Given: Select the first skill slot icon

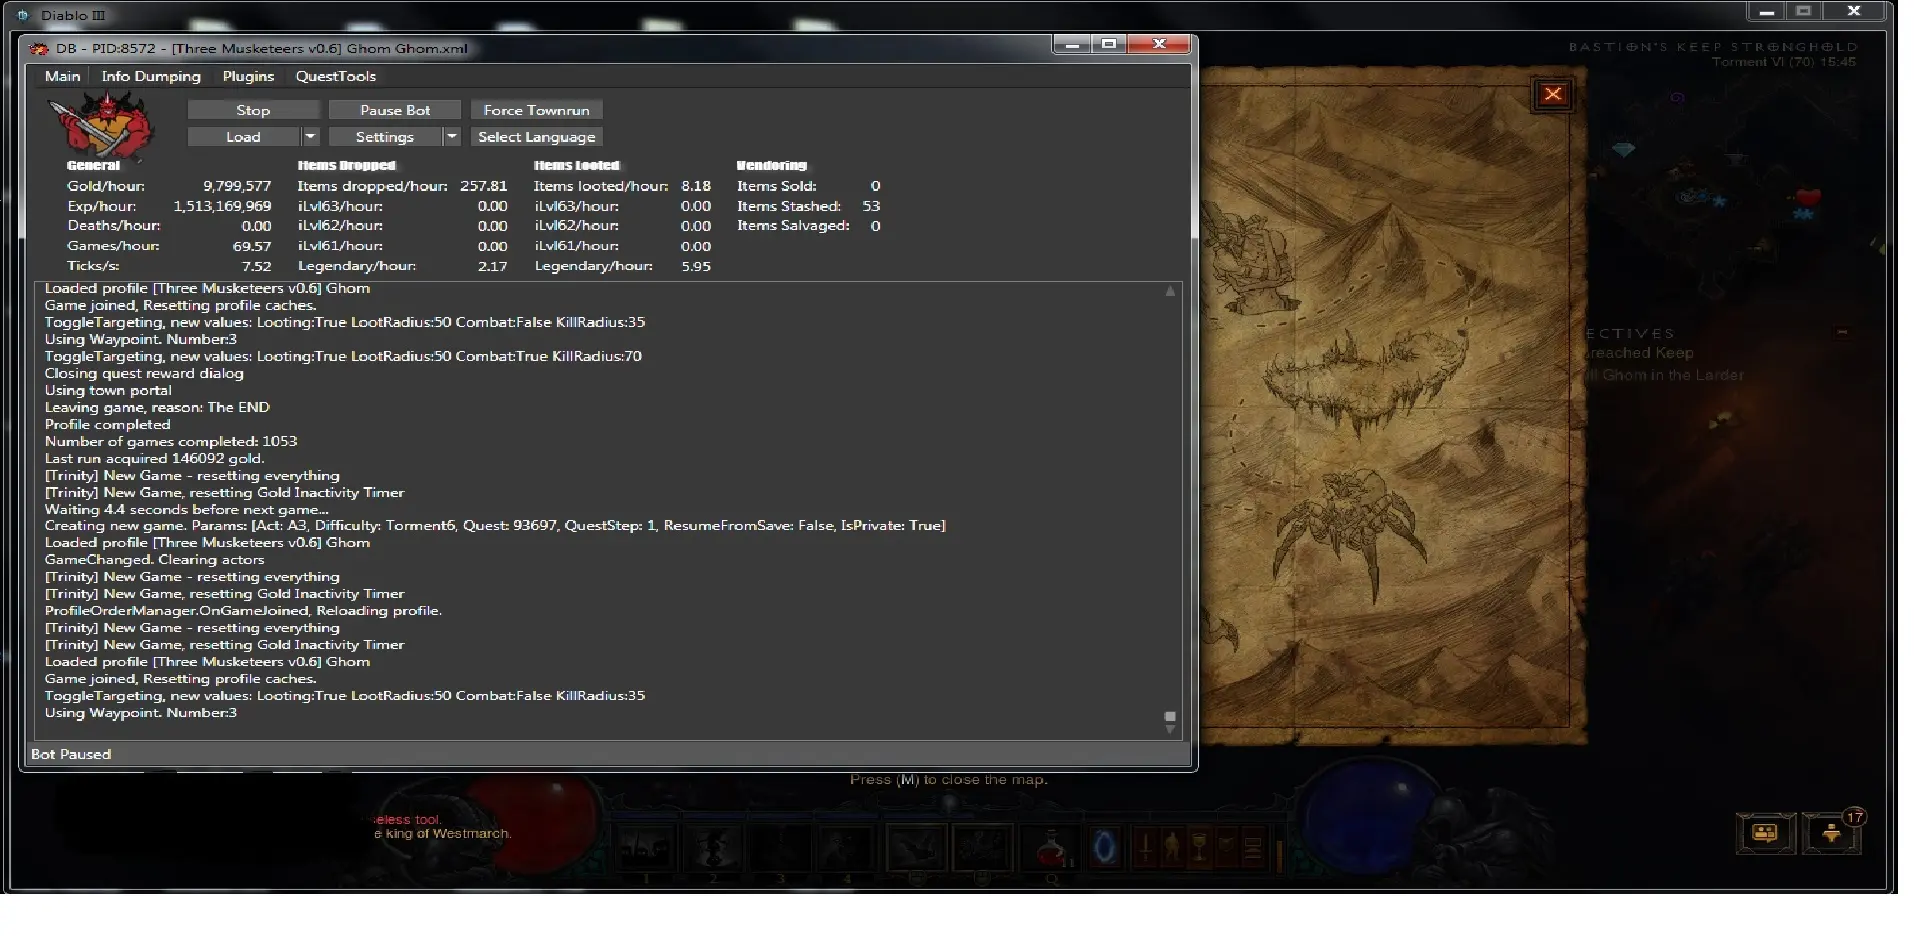Looking at the screenshot, I should click(646, 848).
